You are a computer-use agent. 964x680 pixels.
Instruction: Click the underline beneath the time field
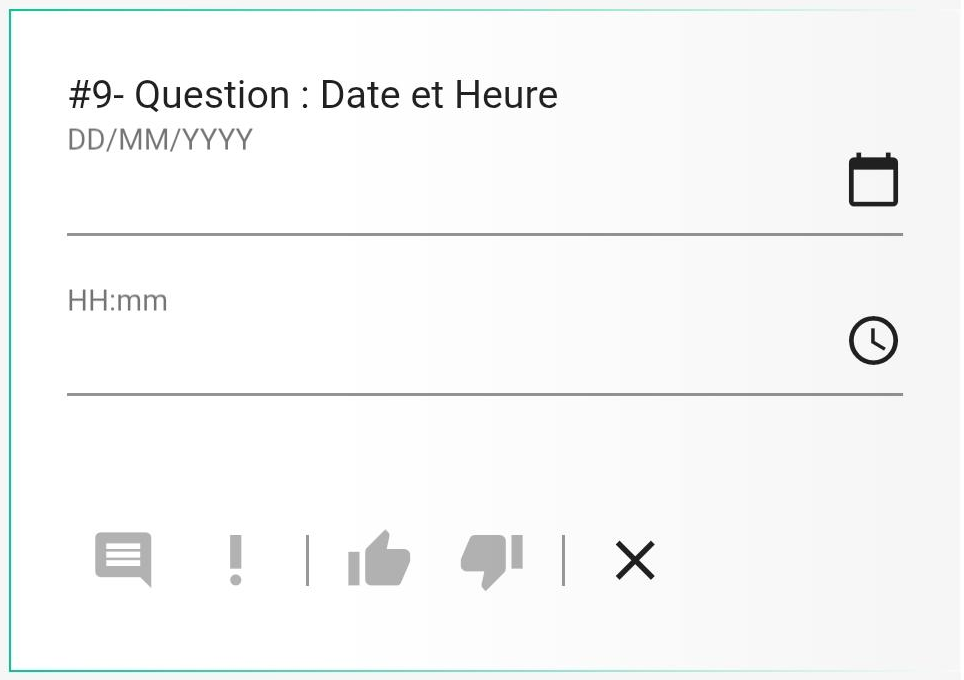coord(485,394)
